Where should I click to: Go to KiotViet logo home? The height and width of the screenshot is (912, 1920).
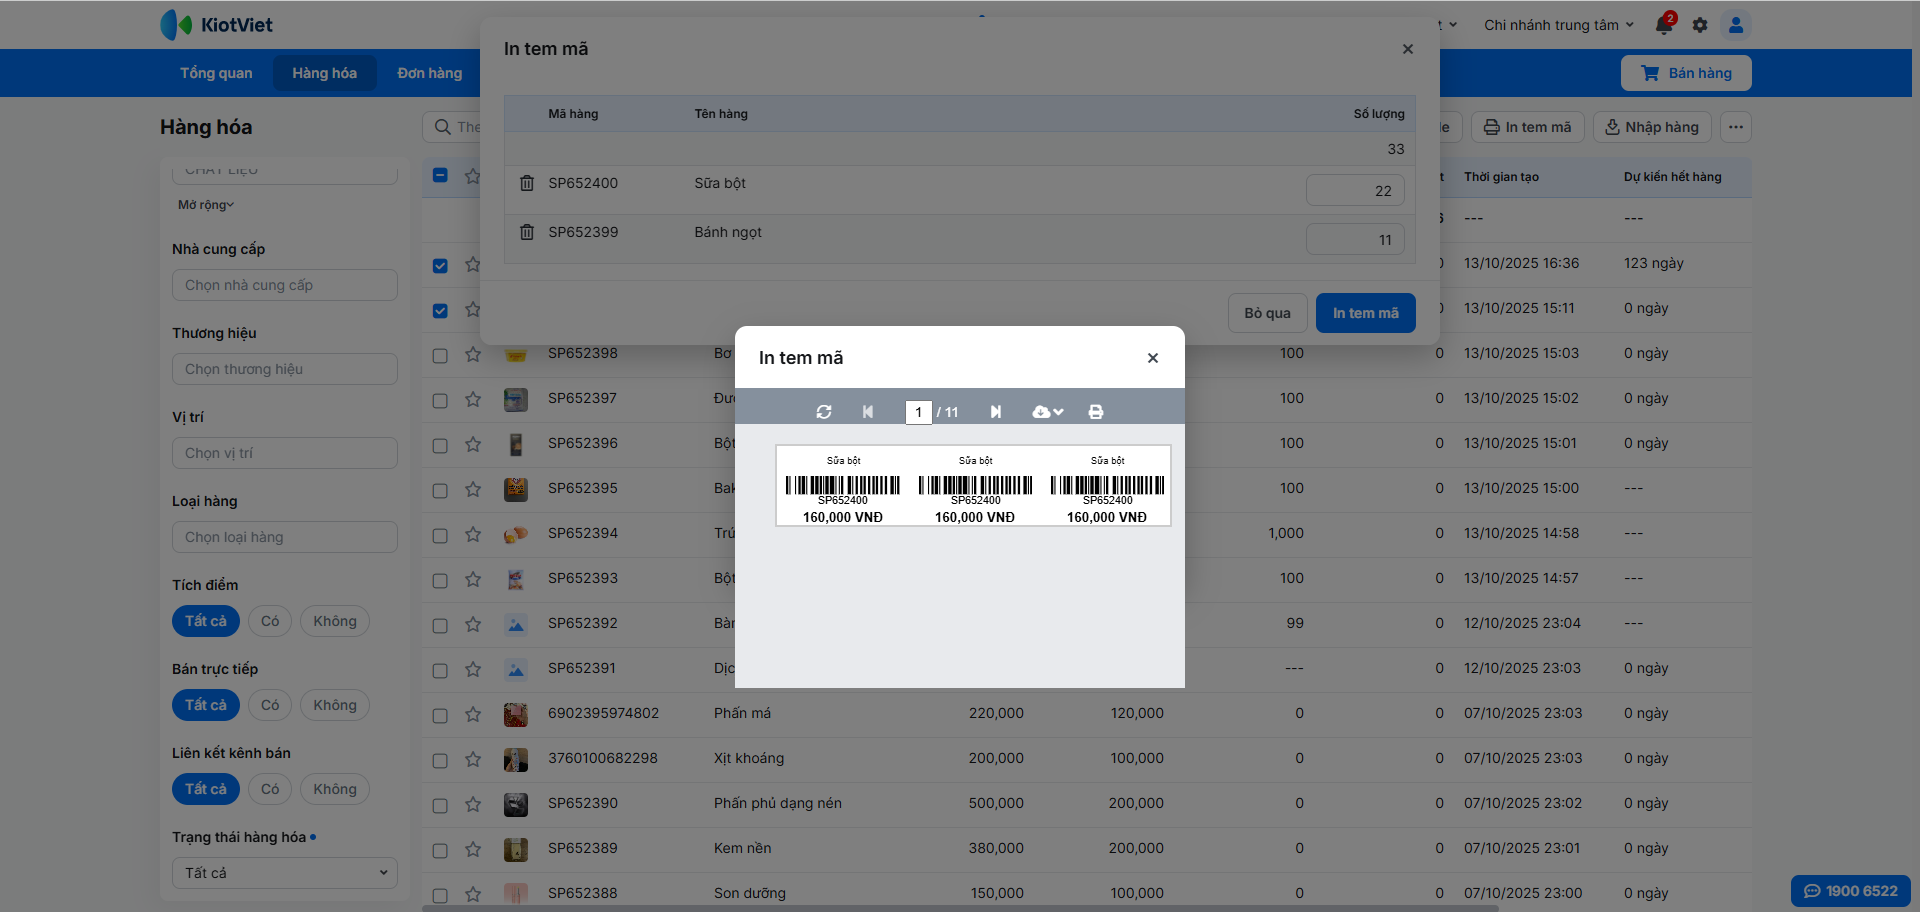point(216,25)
